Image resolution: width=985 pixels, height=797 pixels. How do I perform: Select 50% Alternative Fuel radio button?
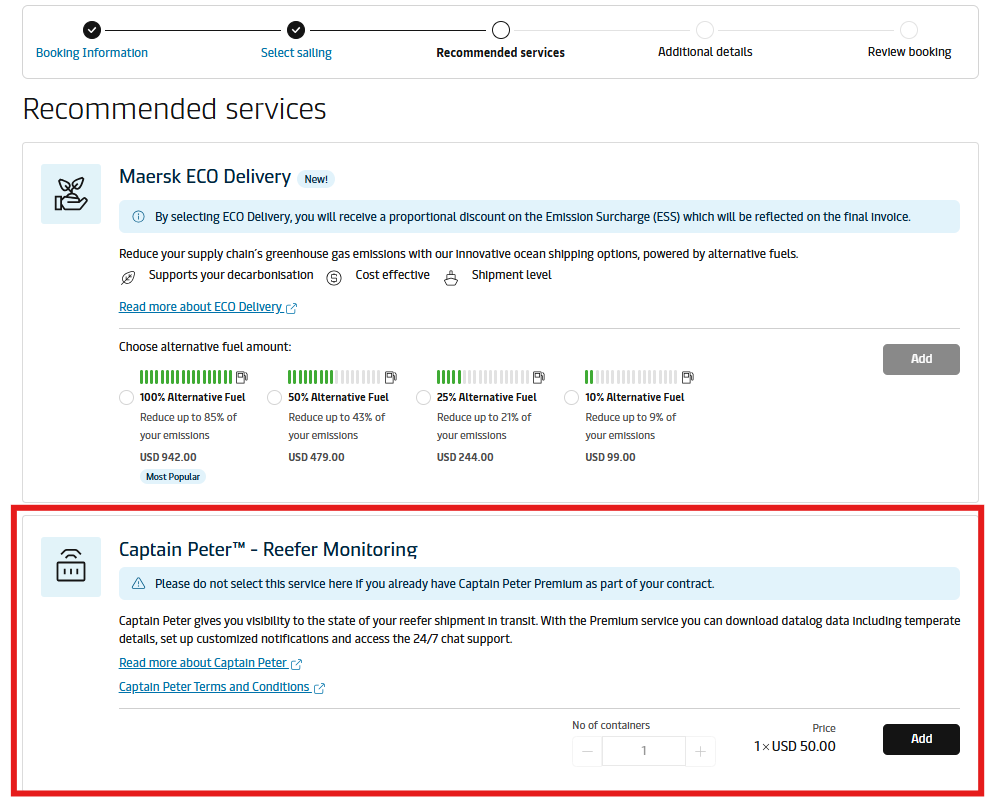click(275, 398)
